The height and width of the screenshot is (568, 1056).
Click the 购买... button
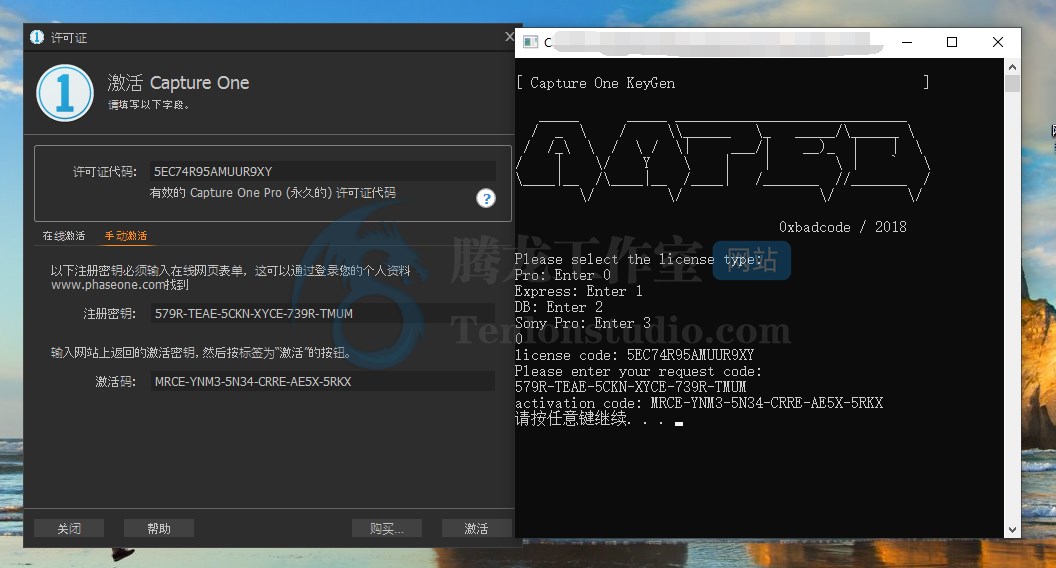tap(387, 528)
